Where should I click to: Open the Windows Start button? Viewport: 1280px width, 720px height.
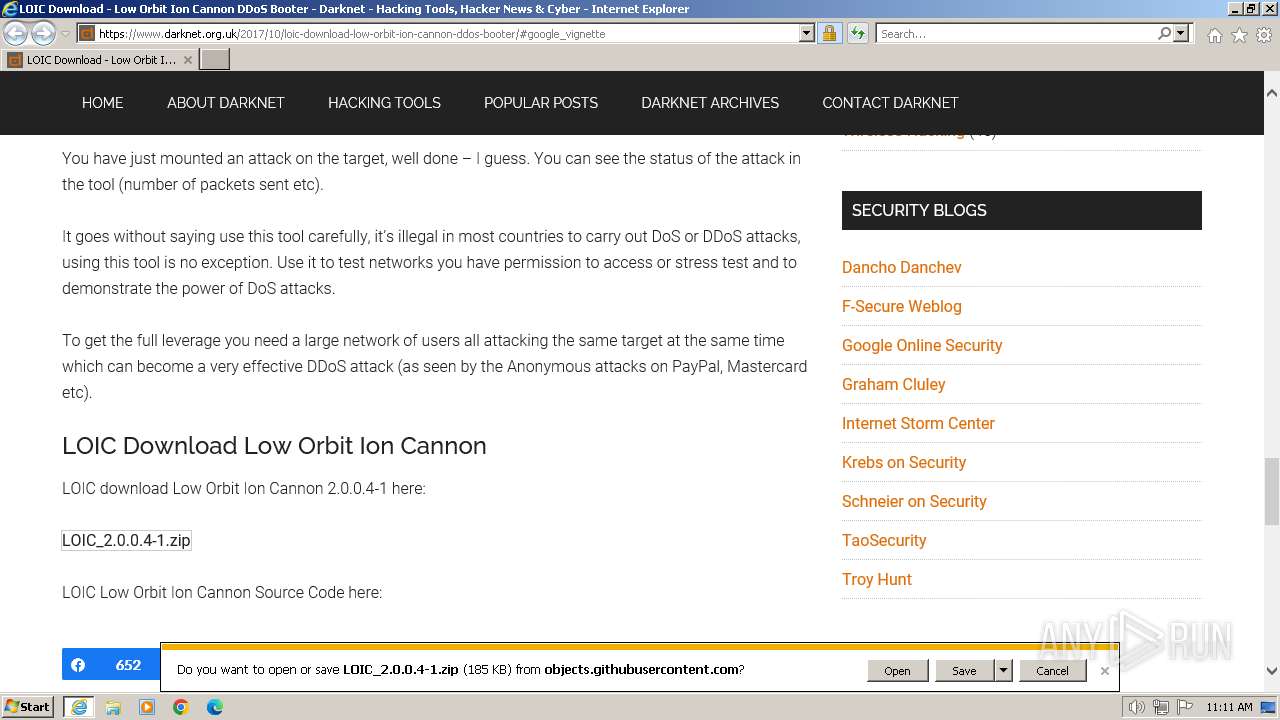[28, 706]
